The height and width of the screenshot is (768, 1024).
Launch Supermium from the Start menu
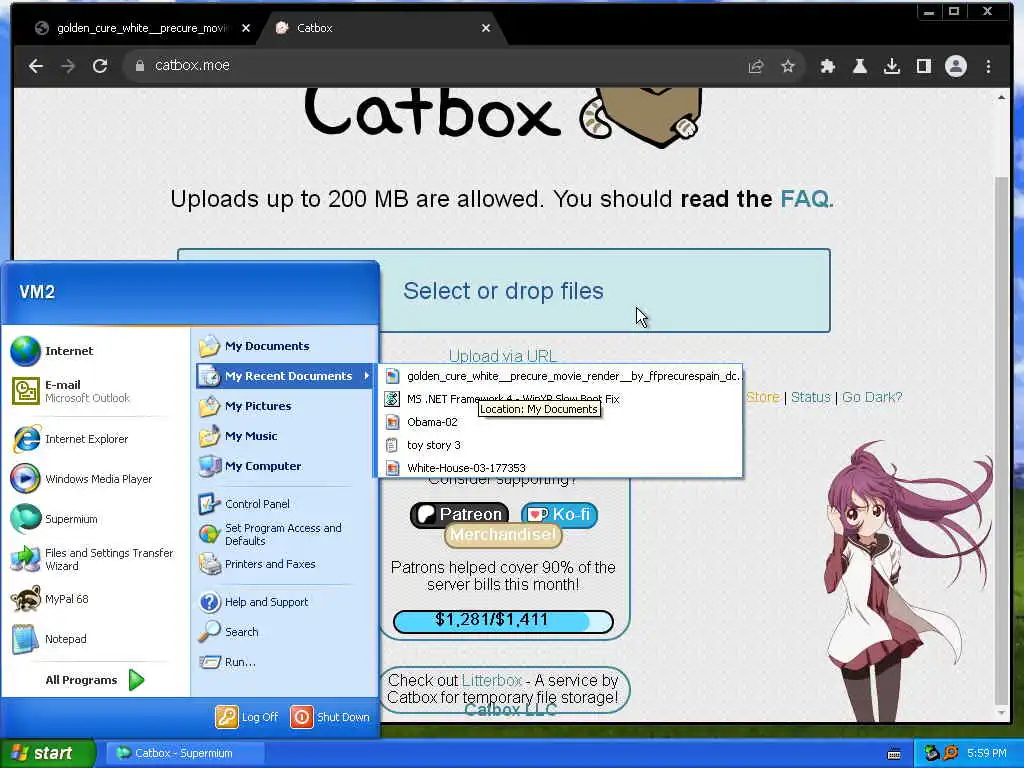(x=95, y=519)
